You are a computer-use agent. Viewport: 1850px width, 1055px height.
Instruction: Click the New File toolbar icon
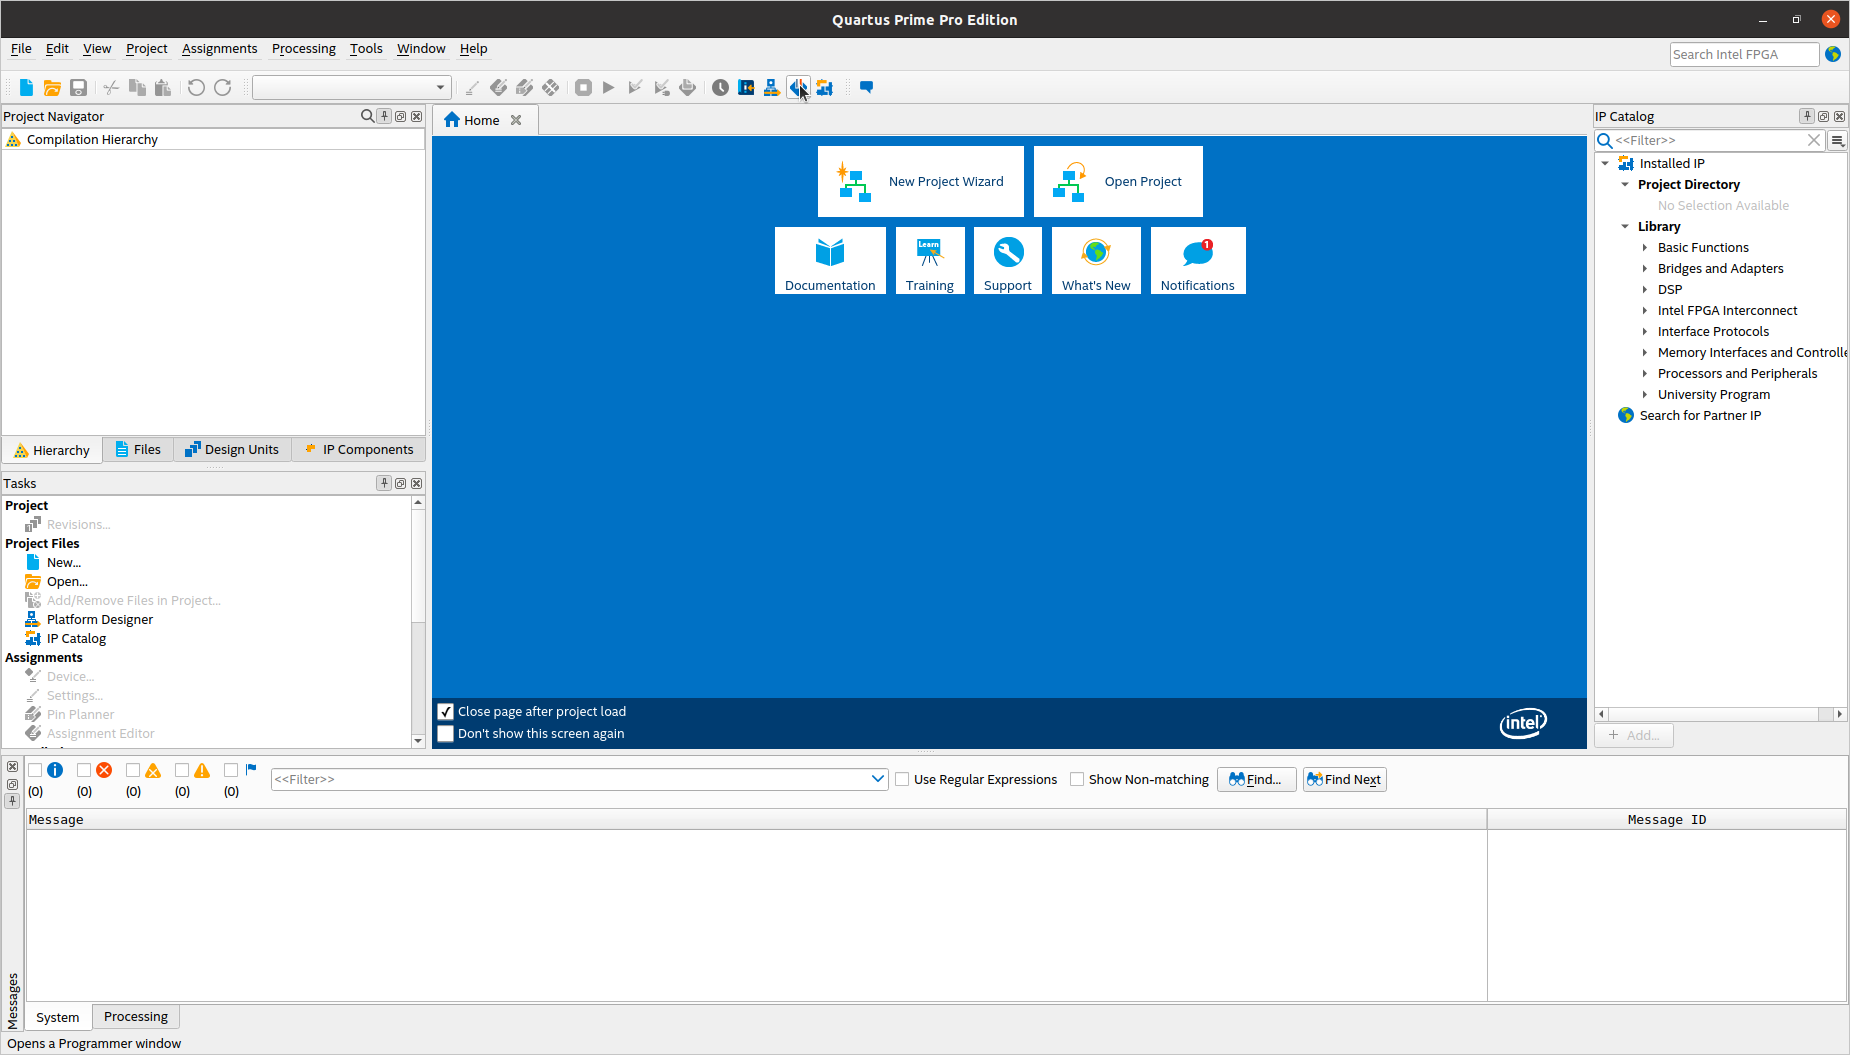[x=26, y=88]
